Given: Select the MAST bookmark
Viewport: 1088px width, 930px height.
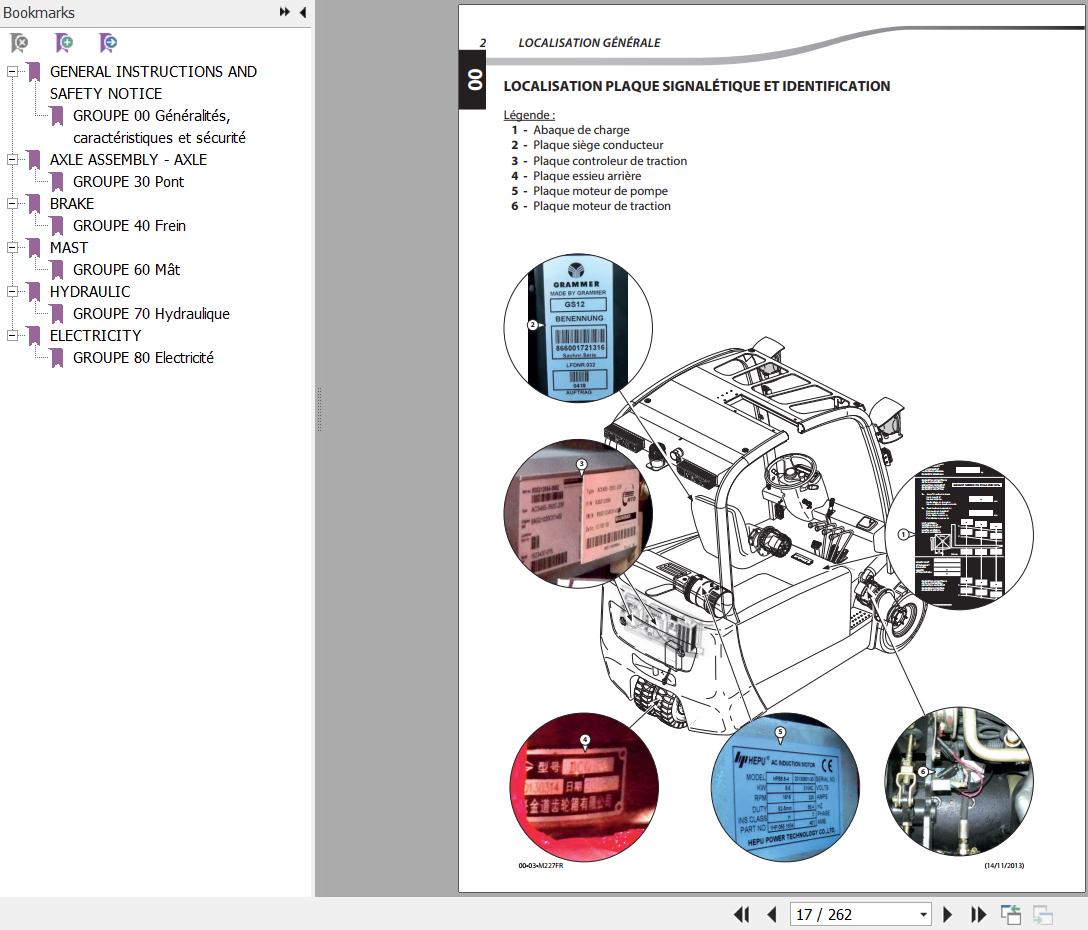Looking at the screenshot, I should (x=69, y=248).
